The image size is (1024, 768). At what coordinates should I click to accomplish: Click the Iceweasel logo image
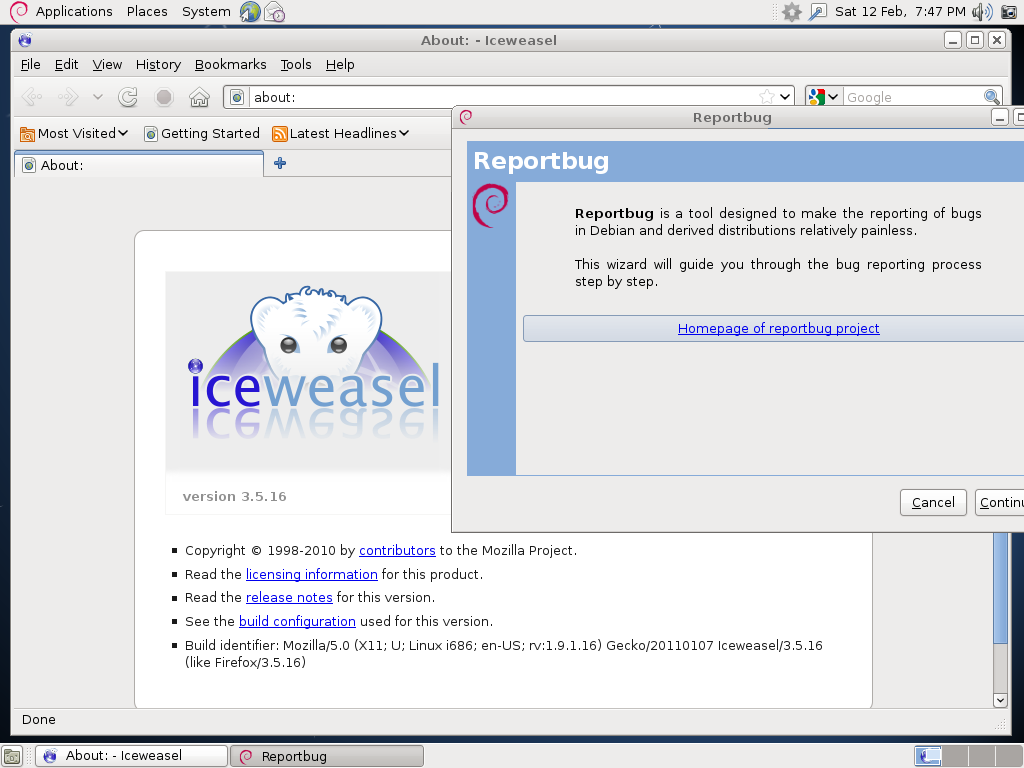click(x=308, y=372)
